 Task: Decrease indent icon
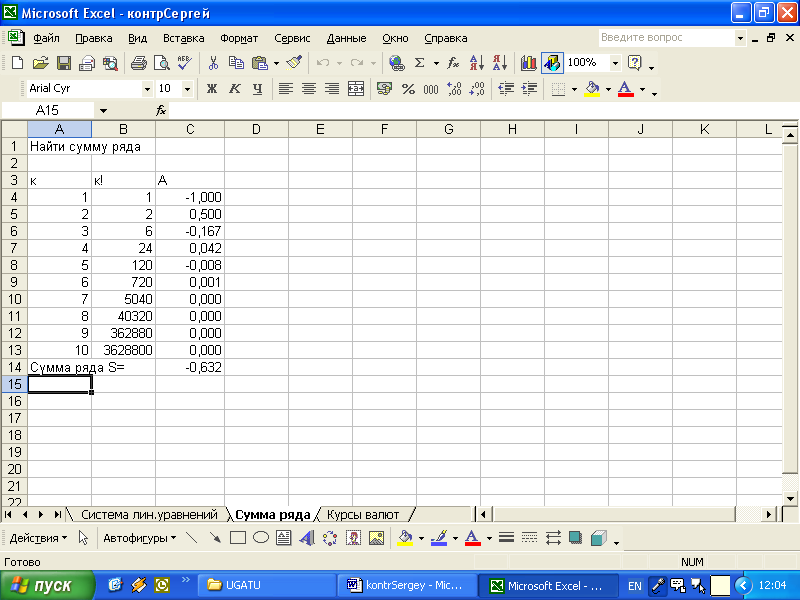(506, 89)
